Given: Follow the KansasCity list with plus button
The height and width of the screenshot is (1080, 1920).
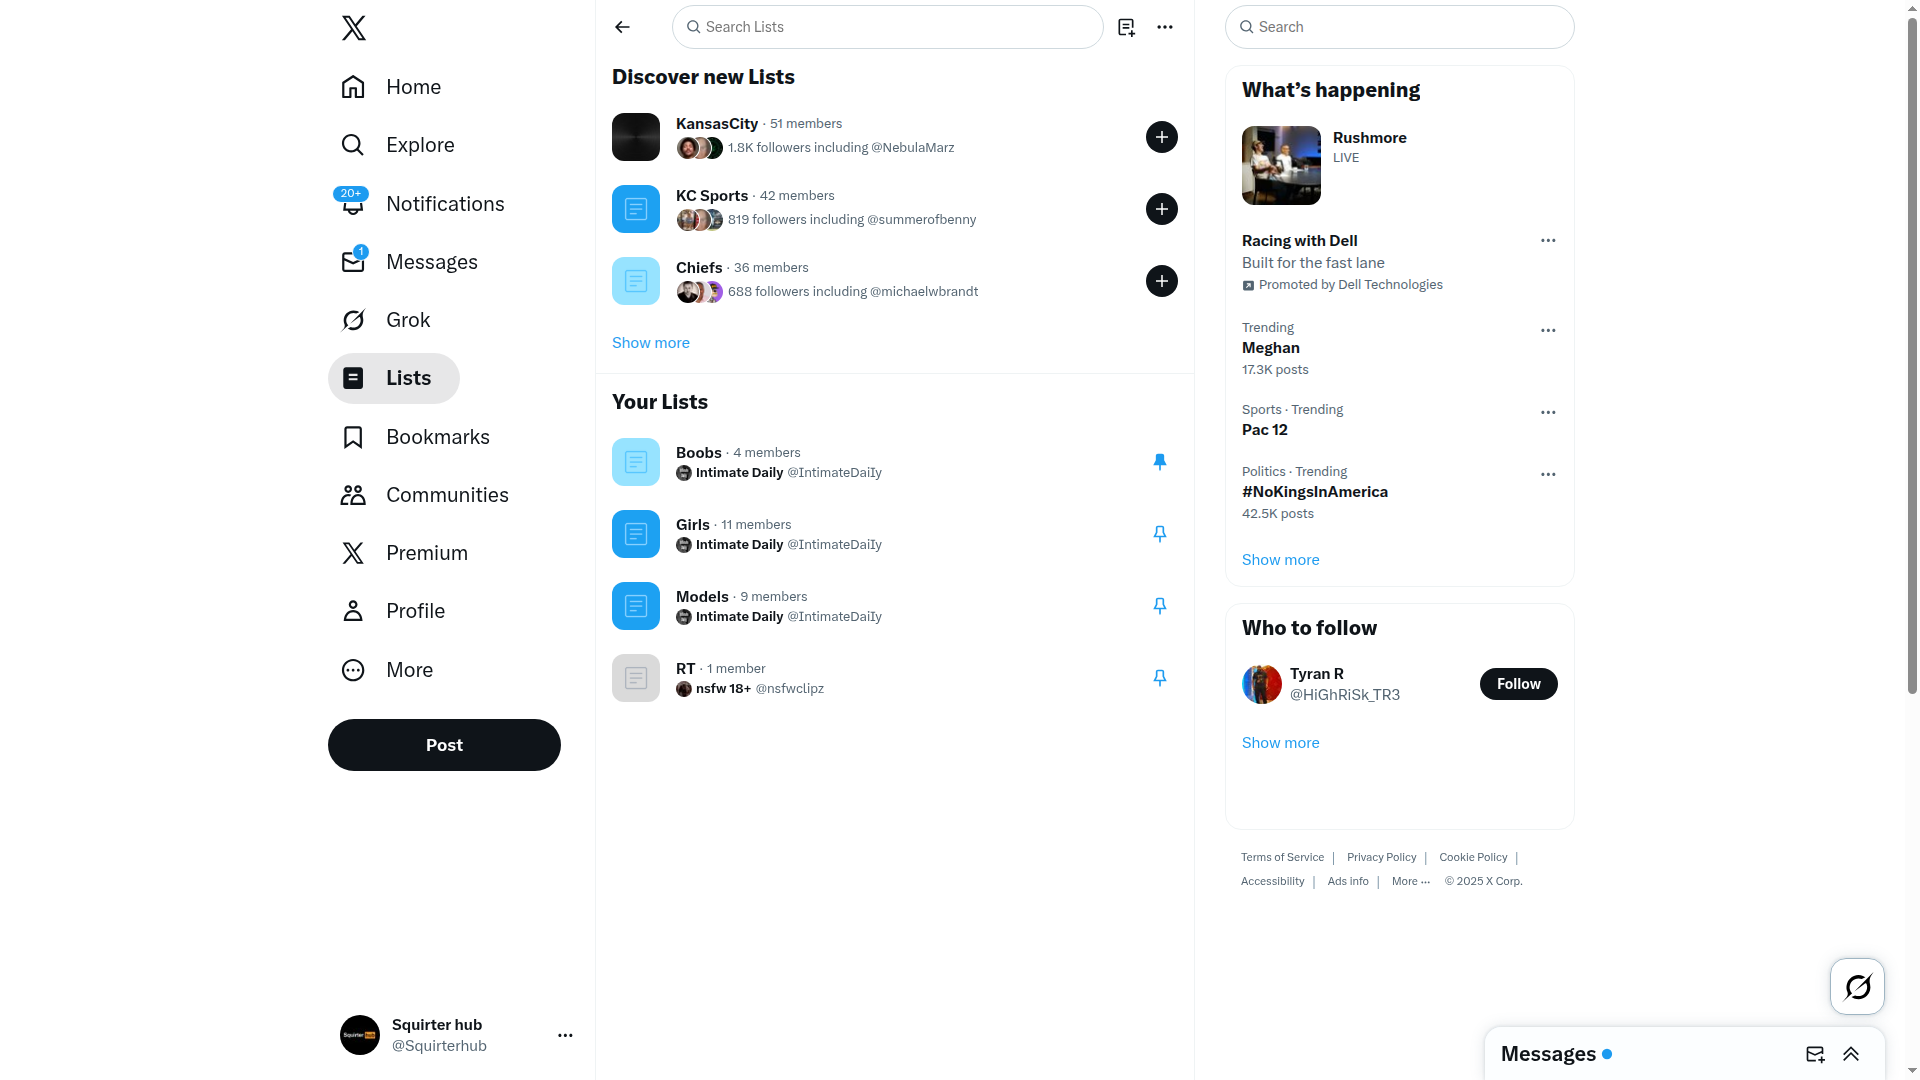Looking at the screenshot, I should [1161, 137].
